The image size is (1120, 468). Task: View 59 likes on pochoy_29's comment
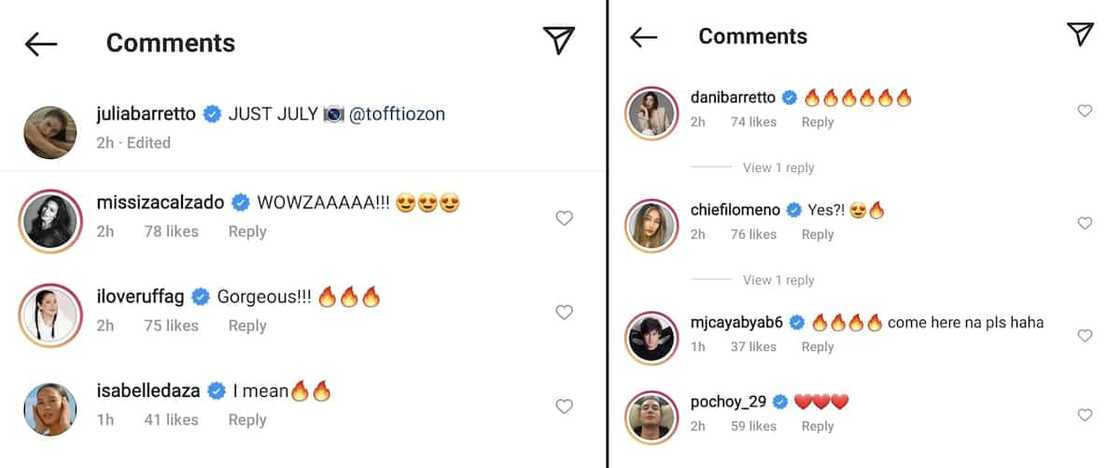[753, 426]
